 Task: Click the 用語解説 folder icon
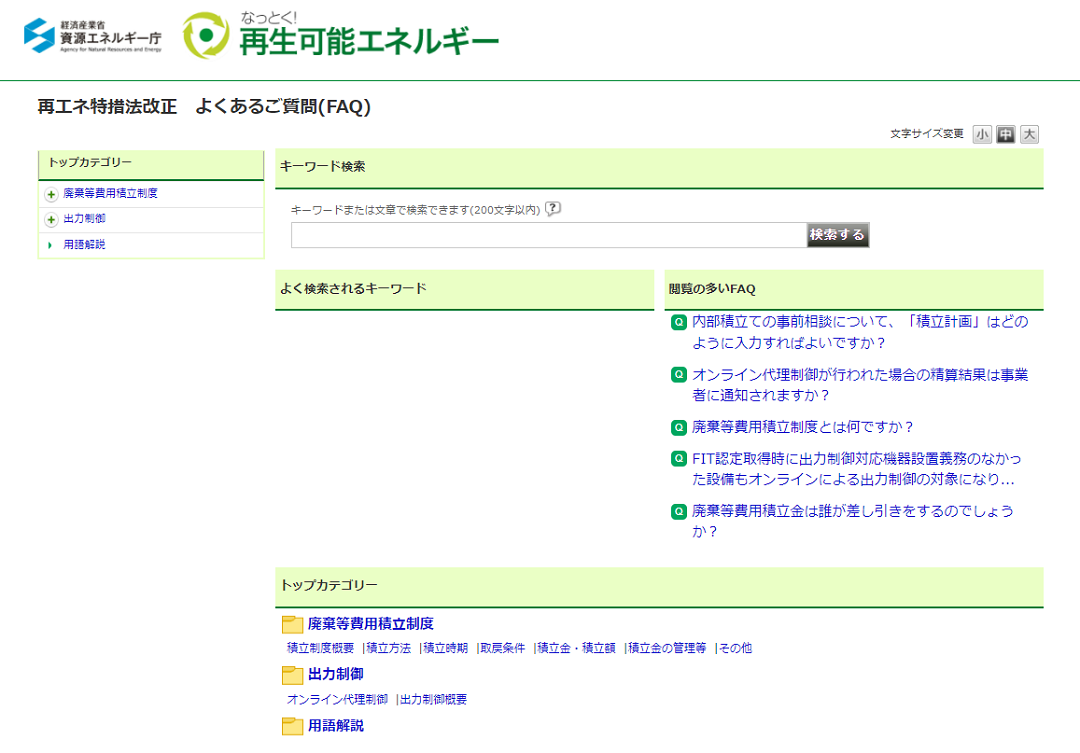pos(292,726)
